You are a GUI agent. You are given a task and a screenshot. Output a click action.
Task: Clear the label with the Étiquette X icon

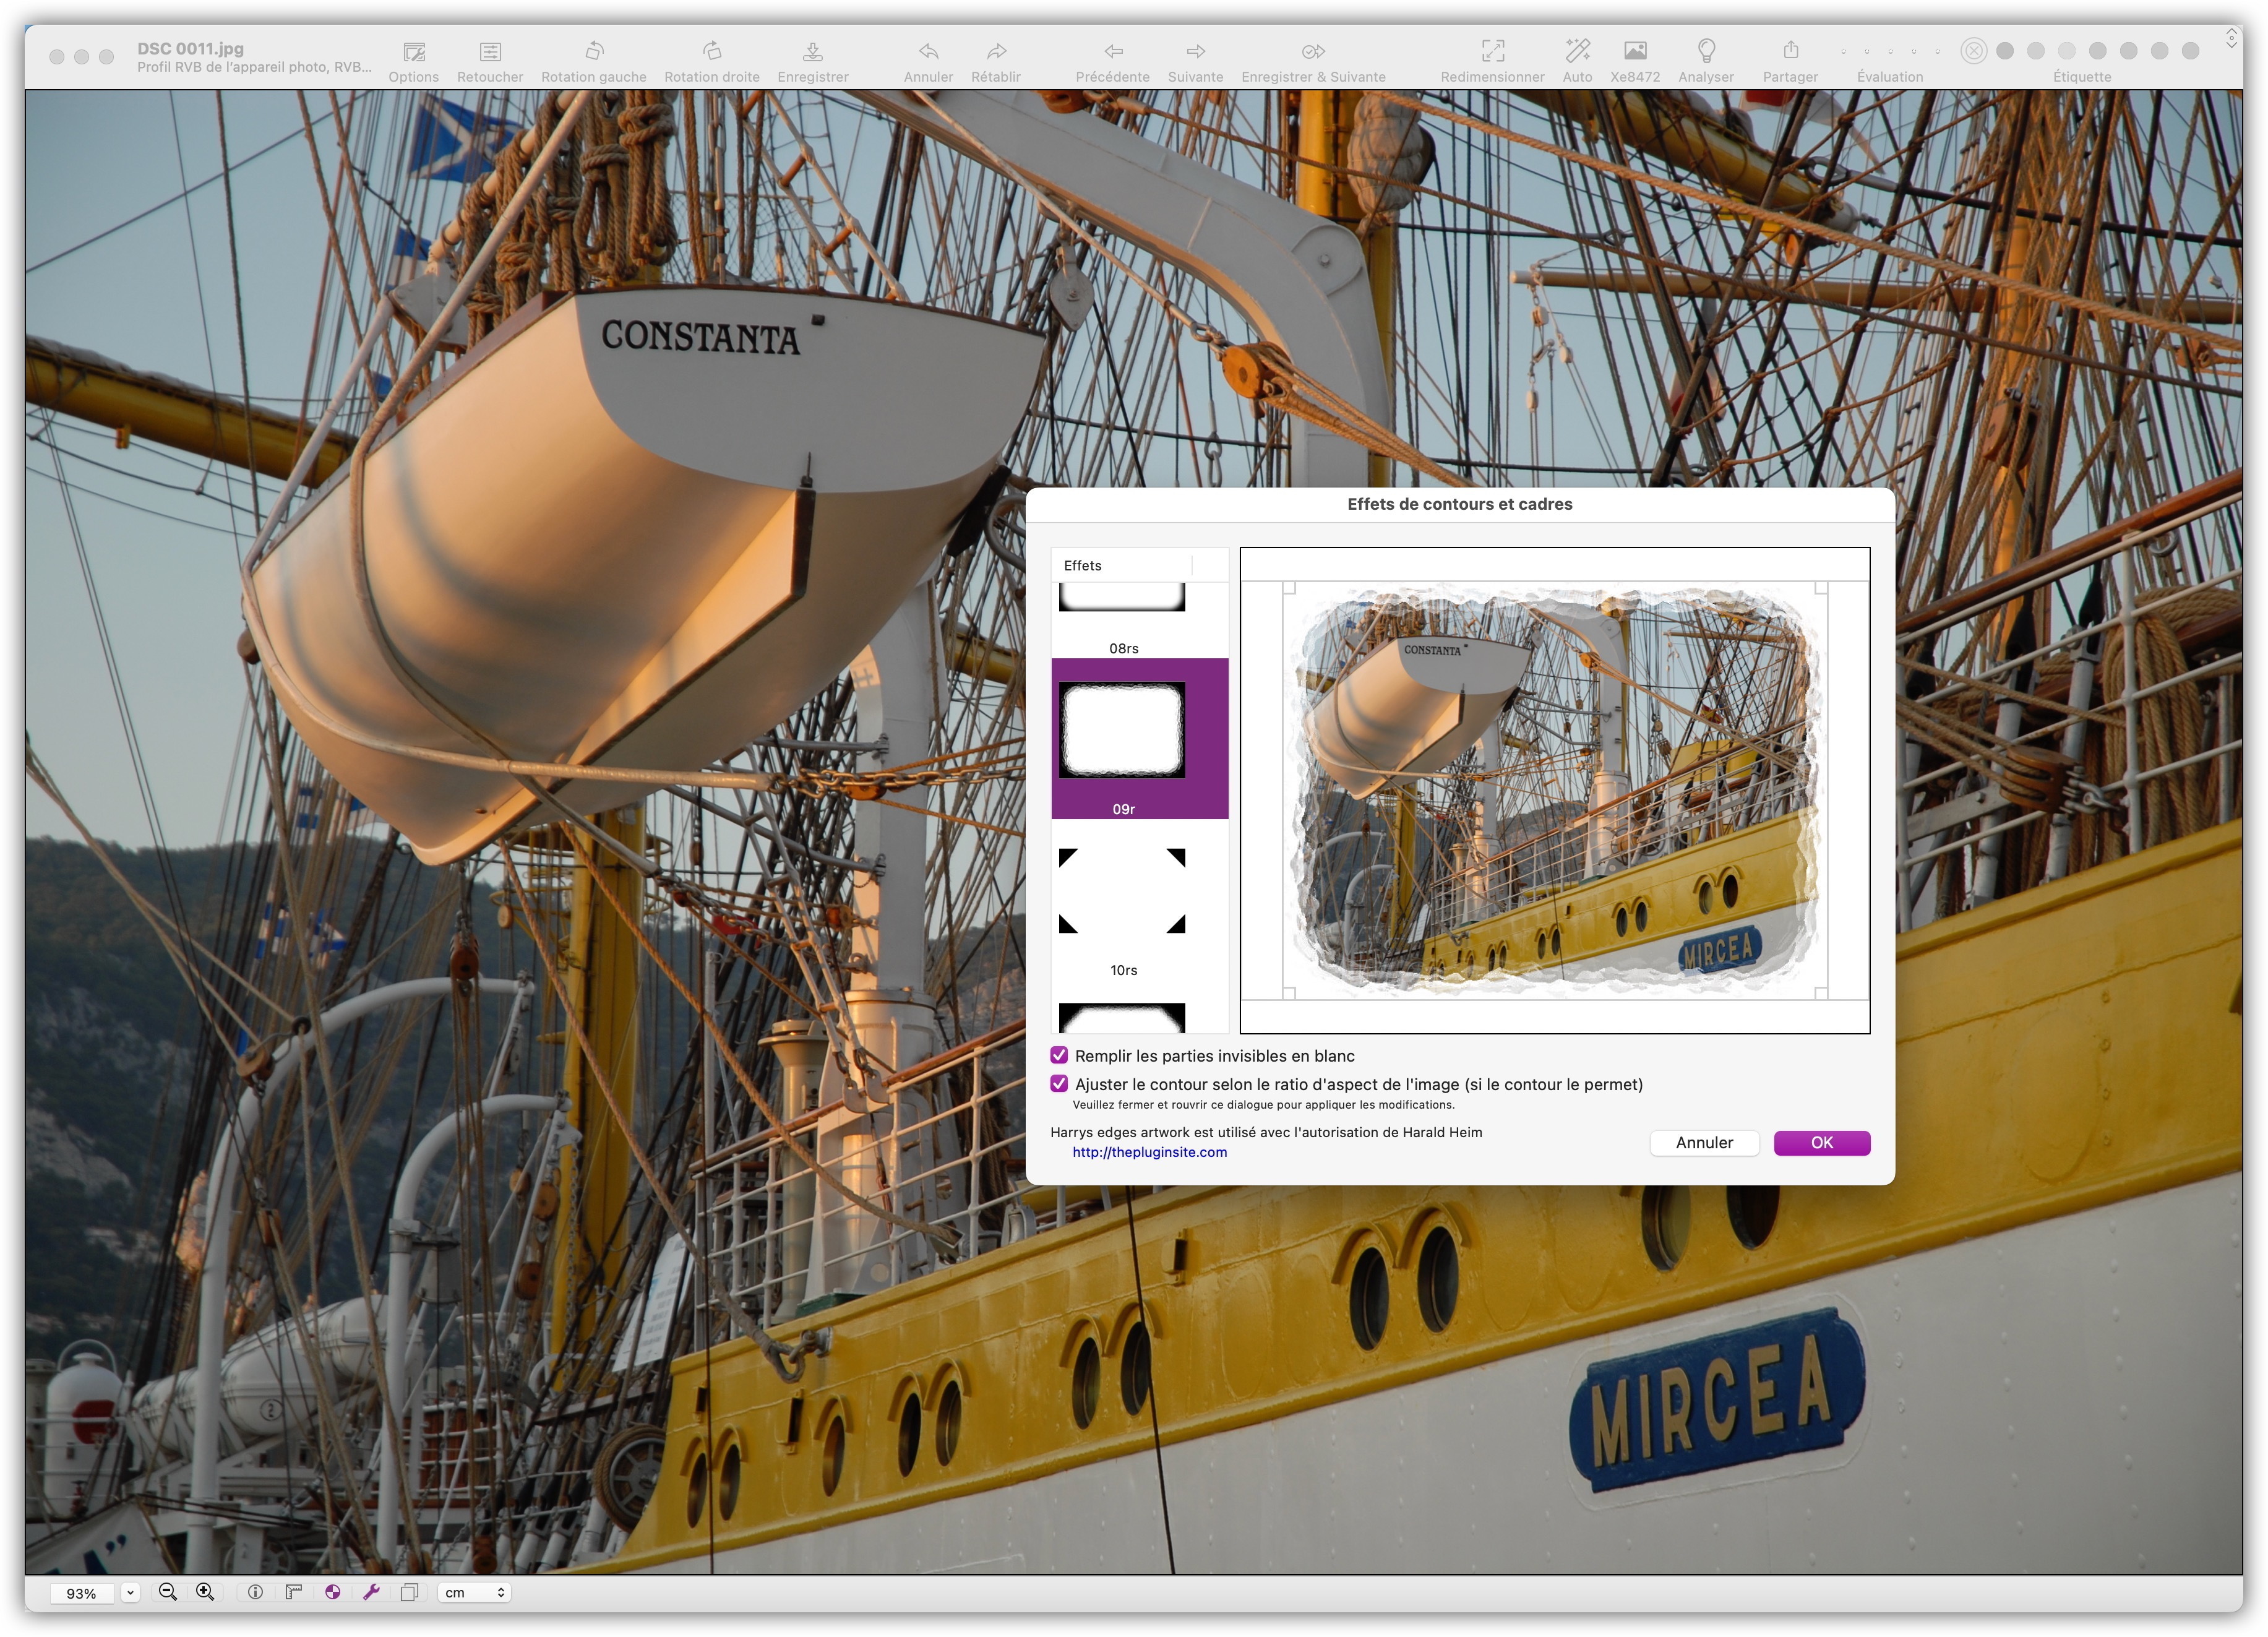point(1973,51)
